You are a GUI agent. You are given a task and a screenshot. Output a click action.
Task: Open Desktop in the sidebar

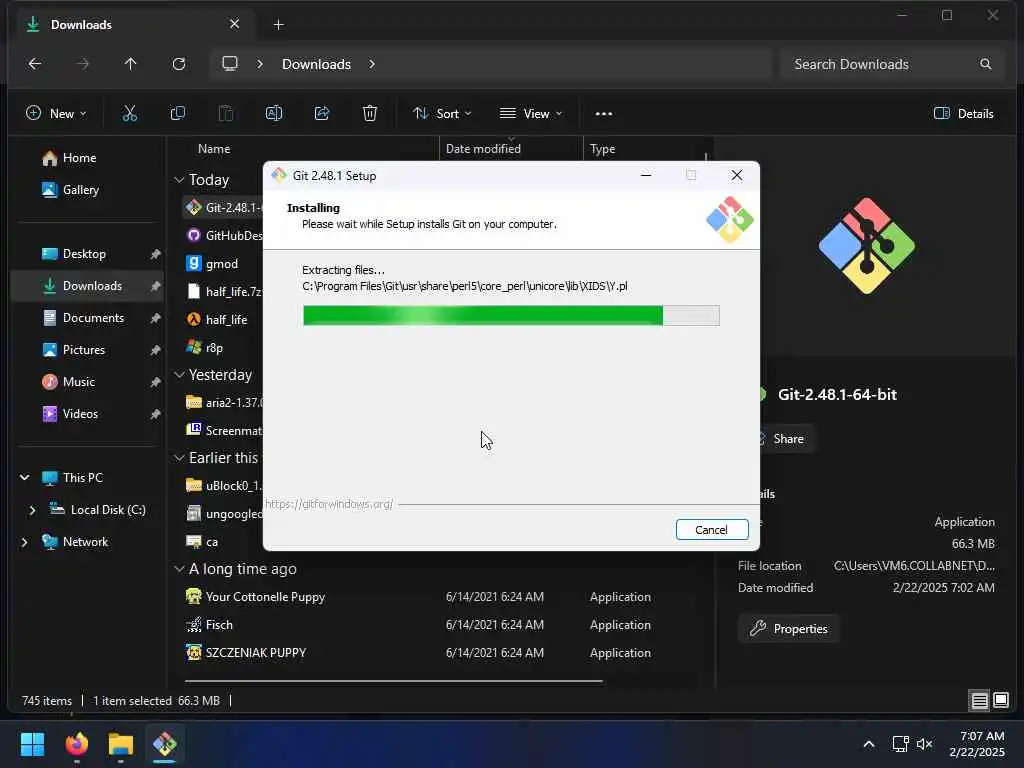tap(84, 253)
